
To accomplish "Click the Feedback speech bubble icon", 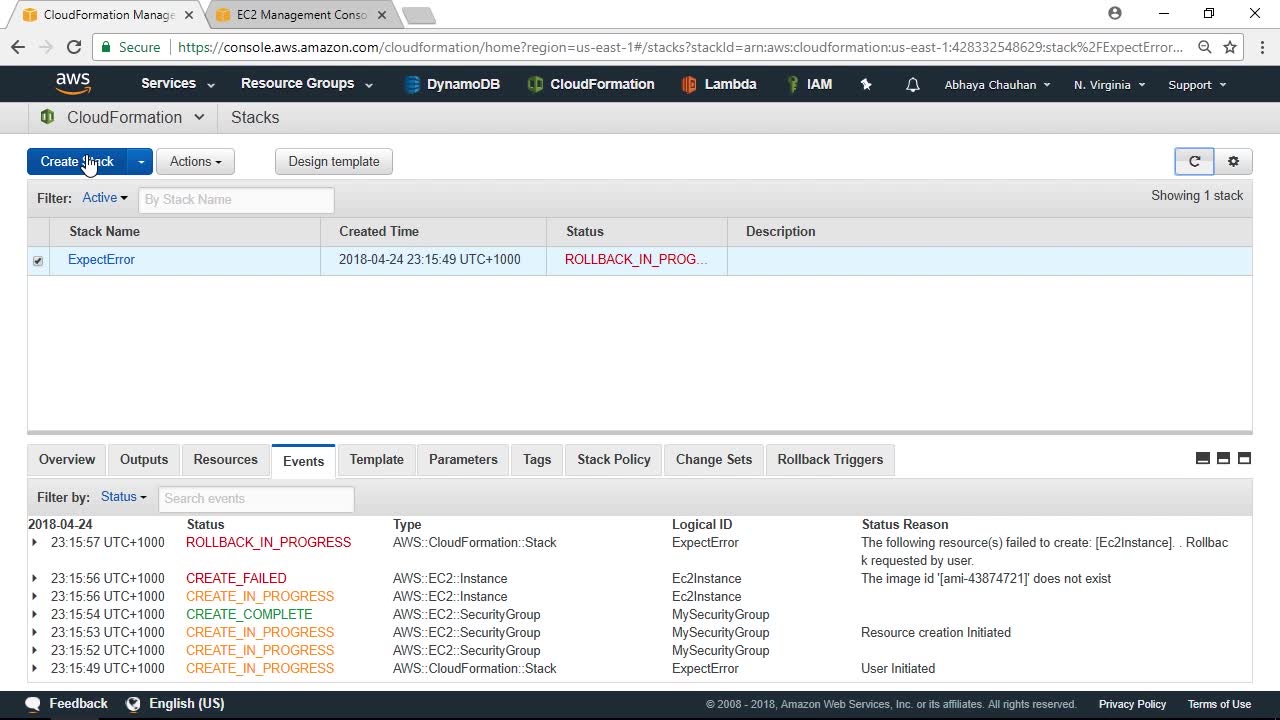I will coord(33,704).
